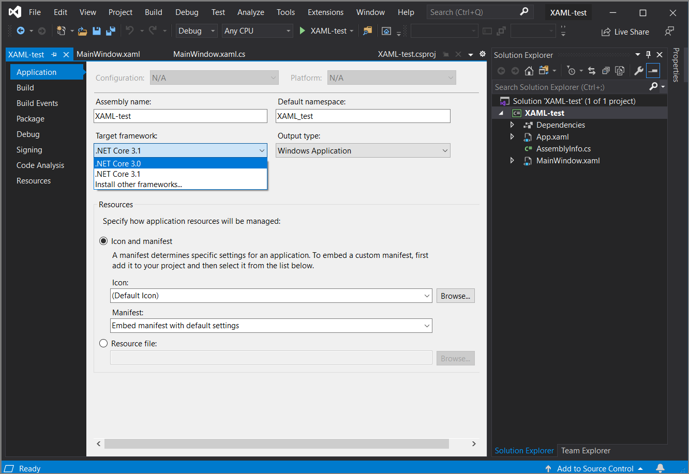Select the Resource file radio button

point(103,343)
